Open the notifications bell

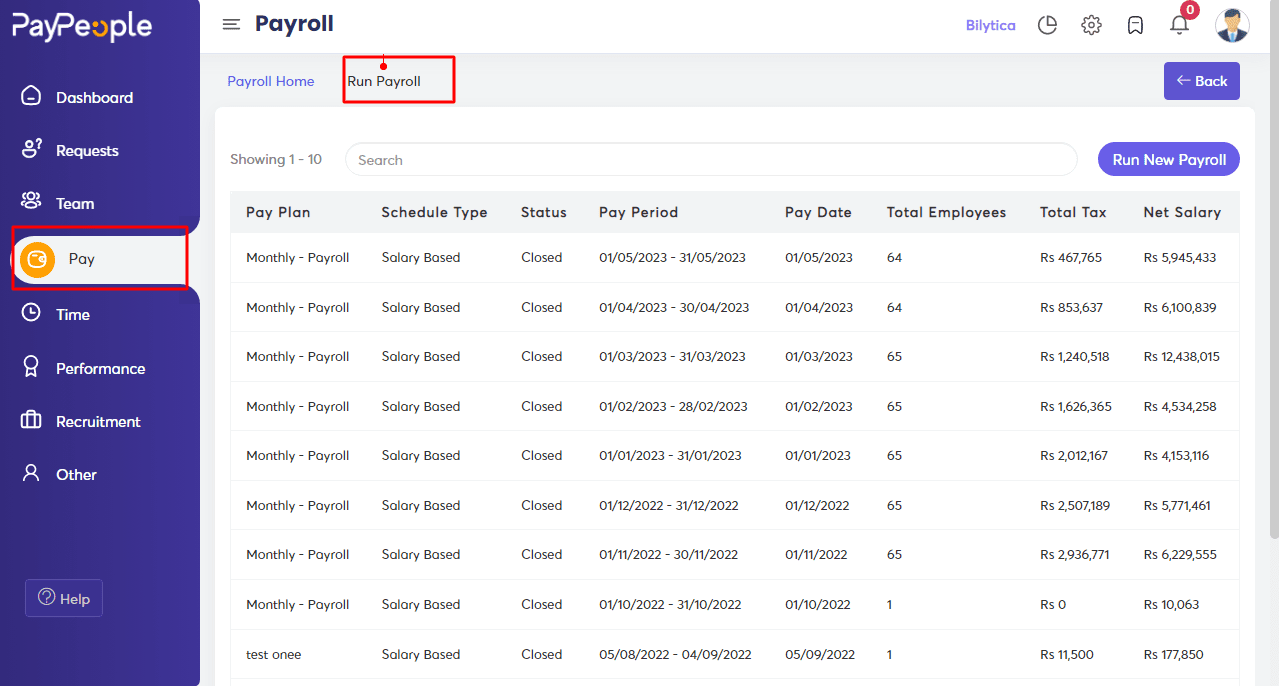(x=1179, y=25)
